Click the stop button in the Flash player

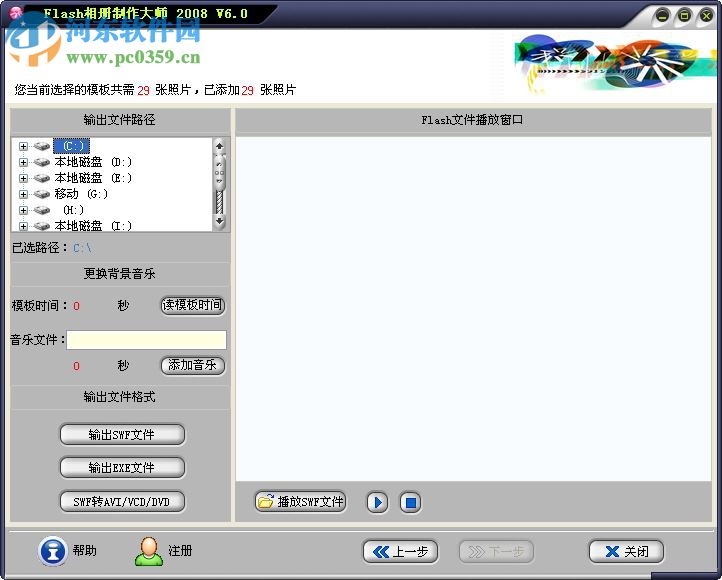point(410,502)
